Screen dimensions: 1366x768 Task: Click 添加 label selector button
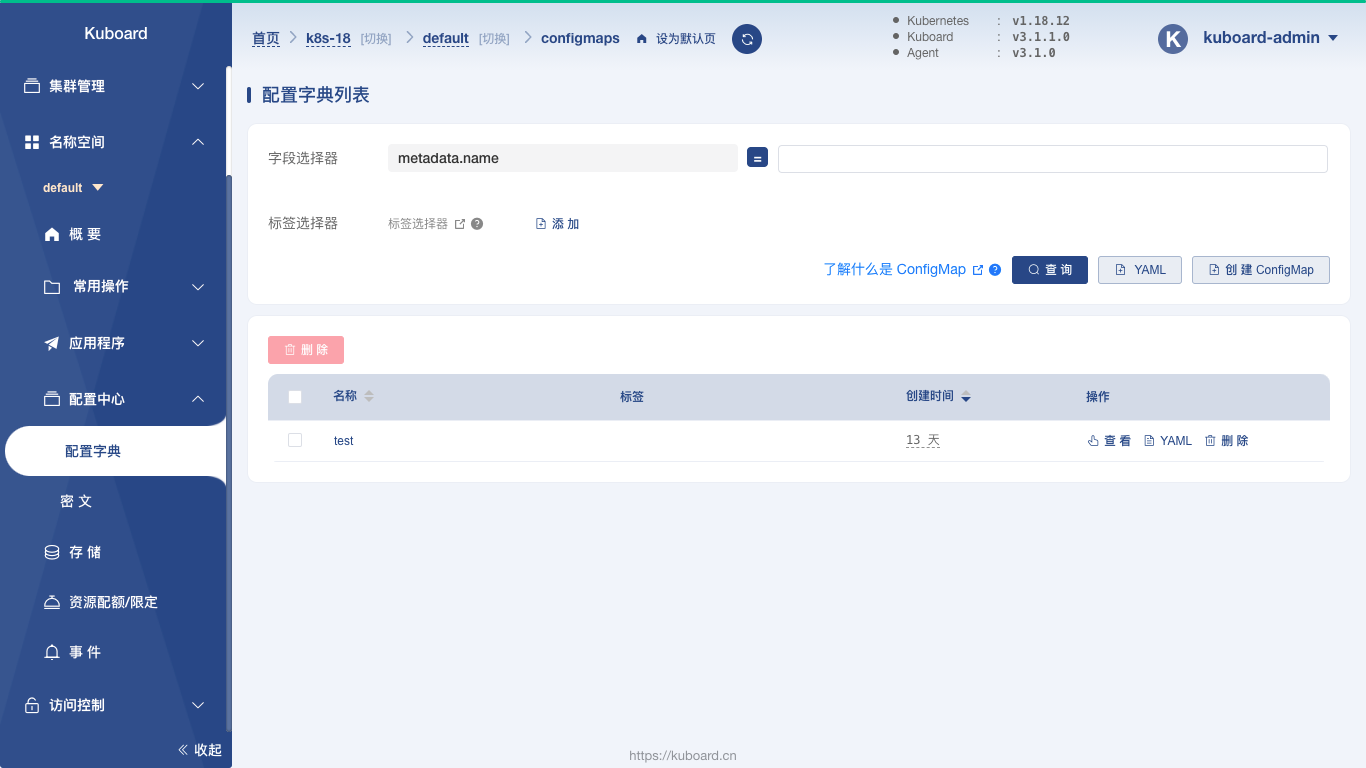[558, 224]
